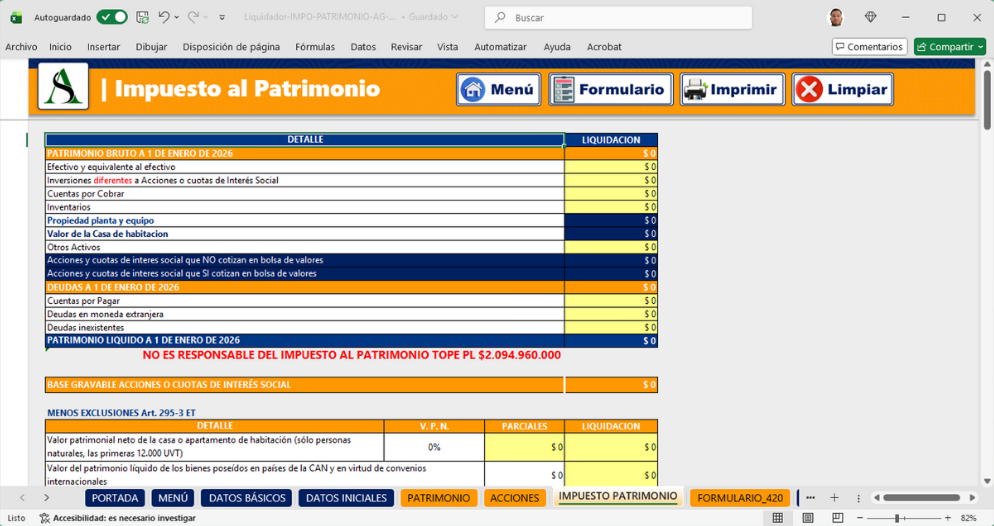Select the DETALLE header cell
The width and height of the screenshot is (994, 526).
(x=305, y=139)
